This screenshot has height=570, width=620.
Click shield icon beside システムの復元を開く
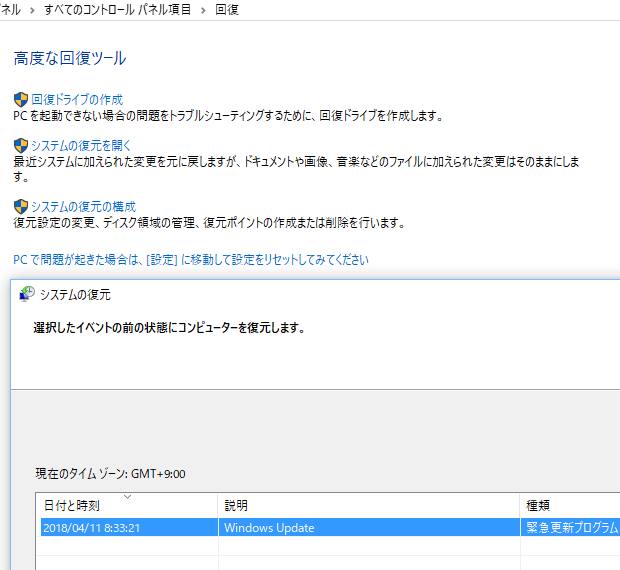[21, 145]
